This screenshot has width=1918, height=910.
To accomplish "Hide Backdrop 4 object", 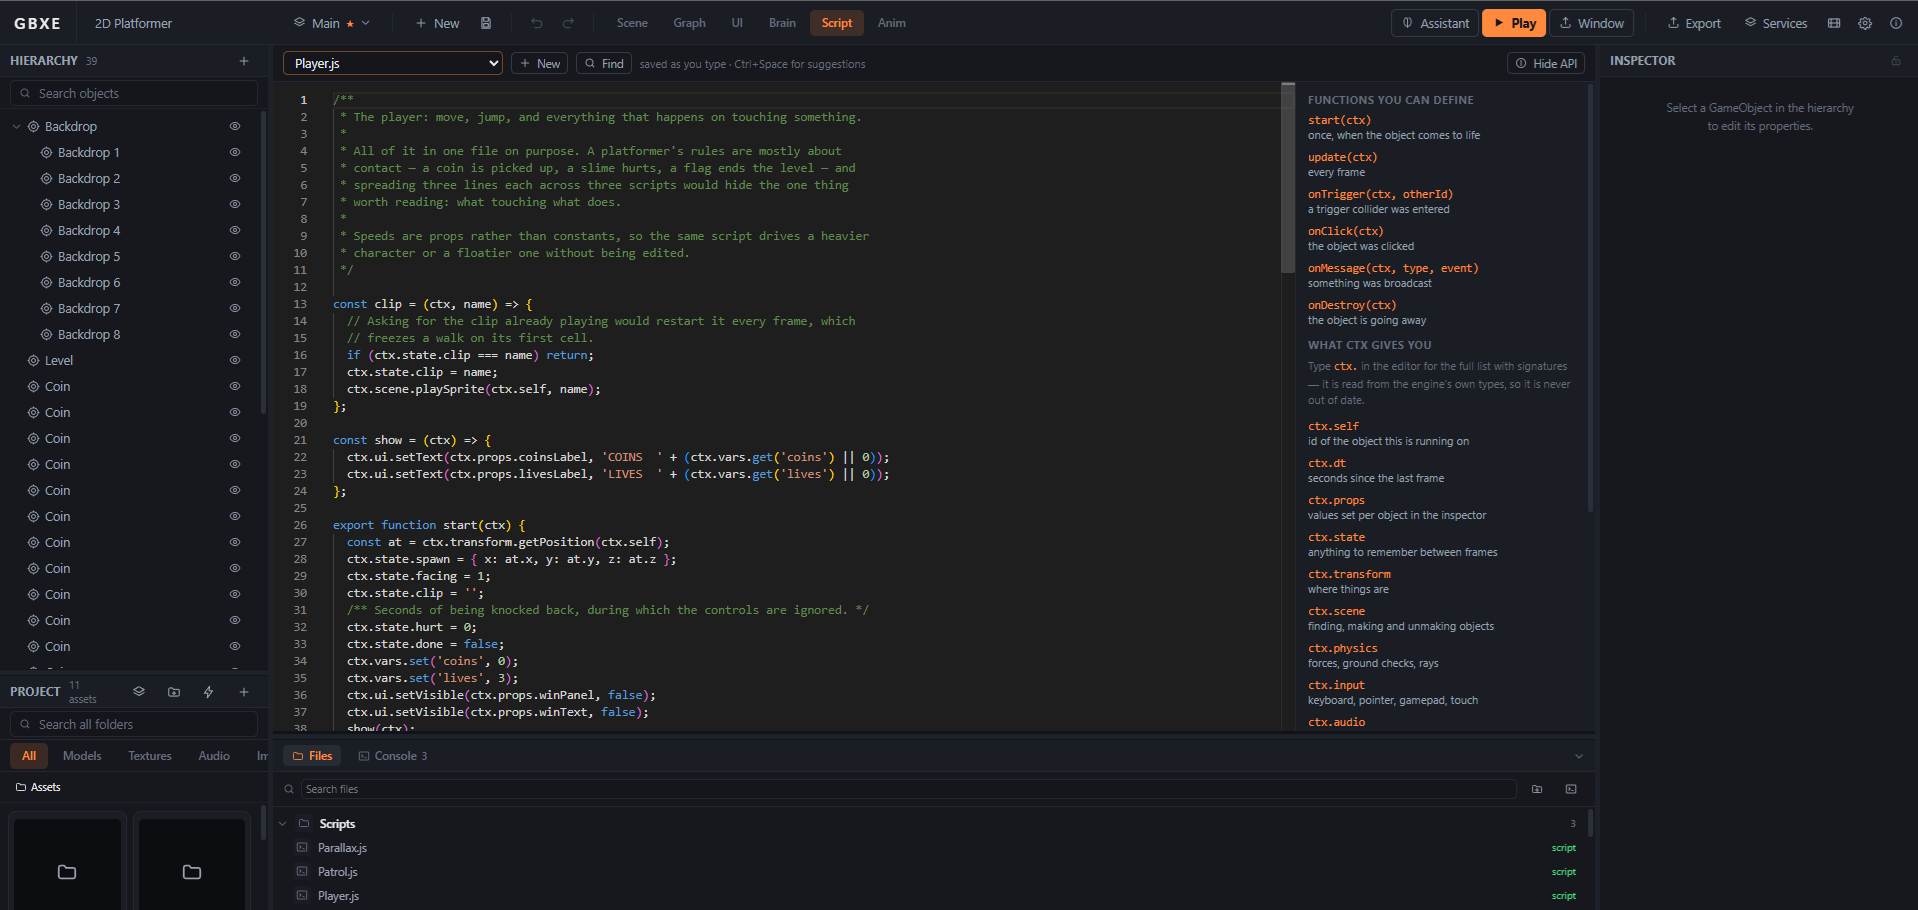I will tap(235, 231).
